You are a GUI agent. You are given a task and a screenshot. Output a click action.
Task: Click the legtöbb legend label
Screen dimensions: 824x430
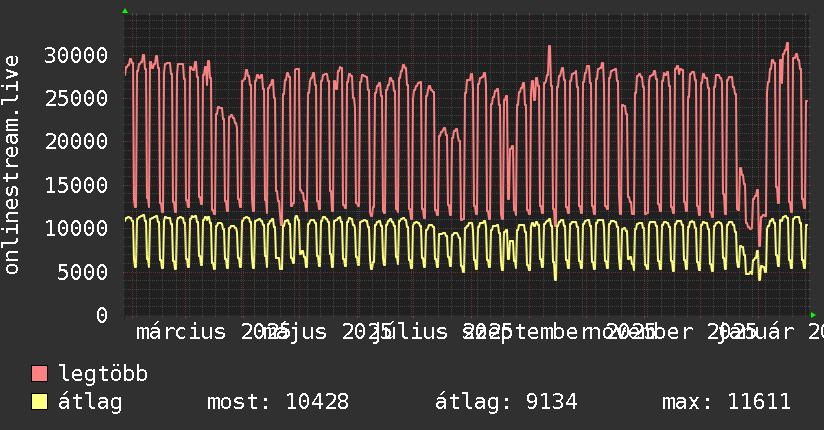(x=103, y=373)
